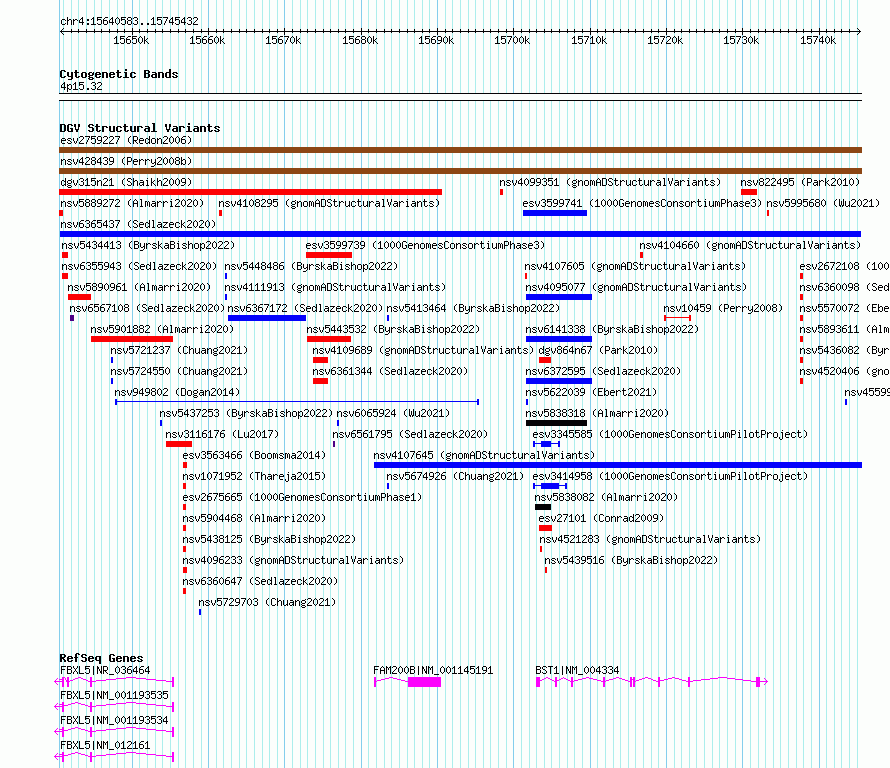Click the nsv6567108 (Sedlazeck2020) label
This screenshot has height=768, width=890.
(147, 308)
